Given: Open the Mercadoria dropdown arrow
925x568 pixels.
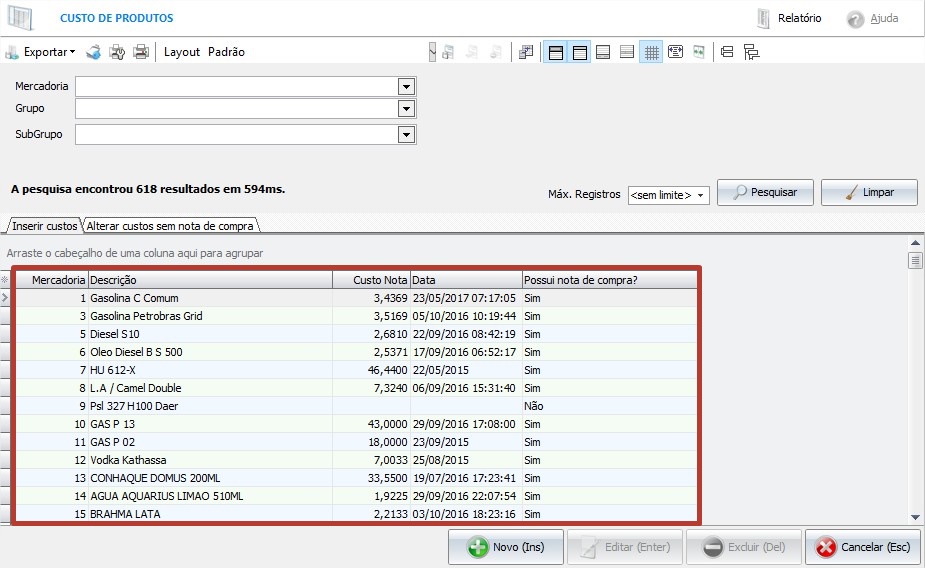Looking at the screenshot, I should (406, 87).
